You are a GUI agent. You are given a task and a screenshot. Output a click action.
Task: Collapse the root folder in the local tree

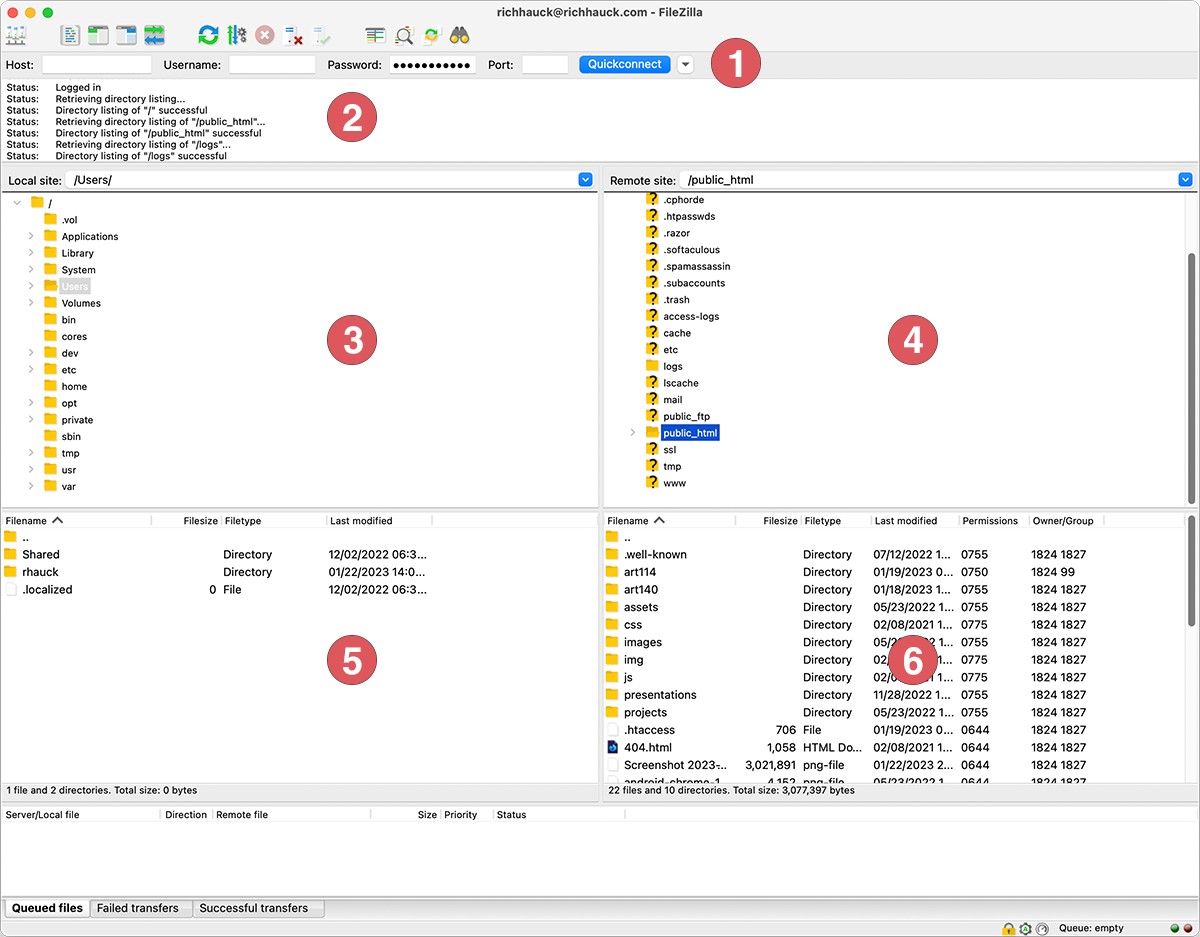16,202
